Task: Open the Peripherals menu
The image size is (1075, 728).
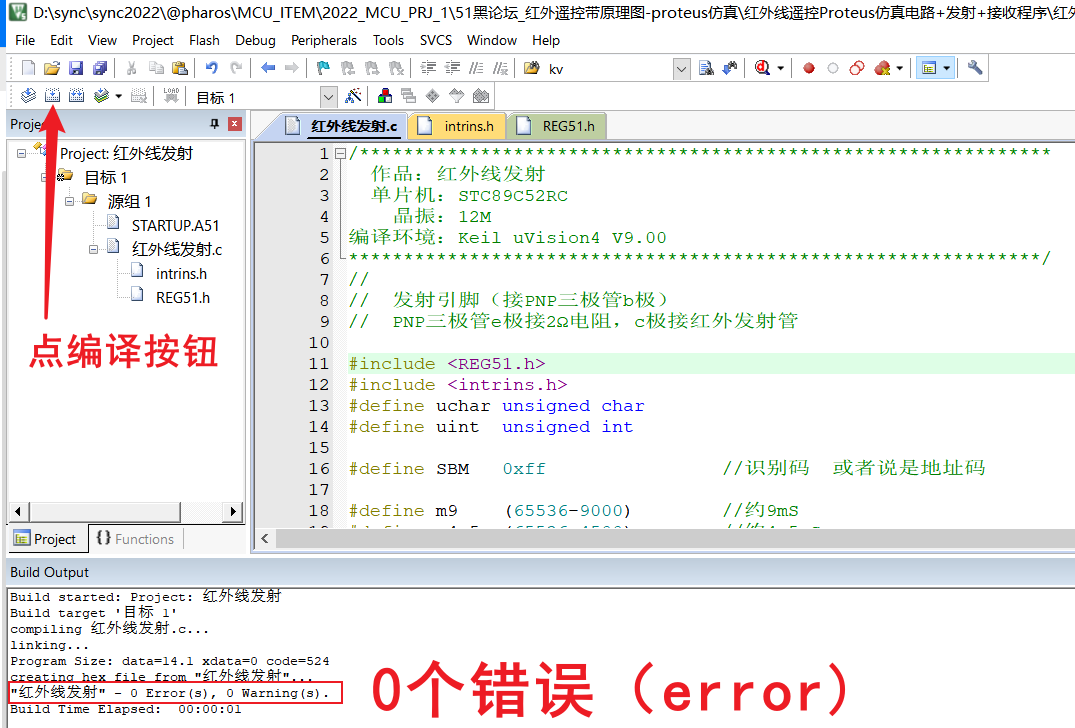Action: coord(324,40)
